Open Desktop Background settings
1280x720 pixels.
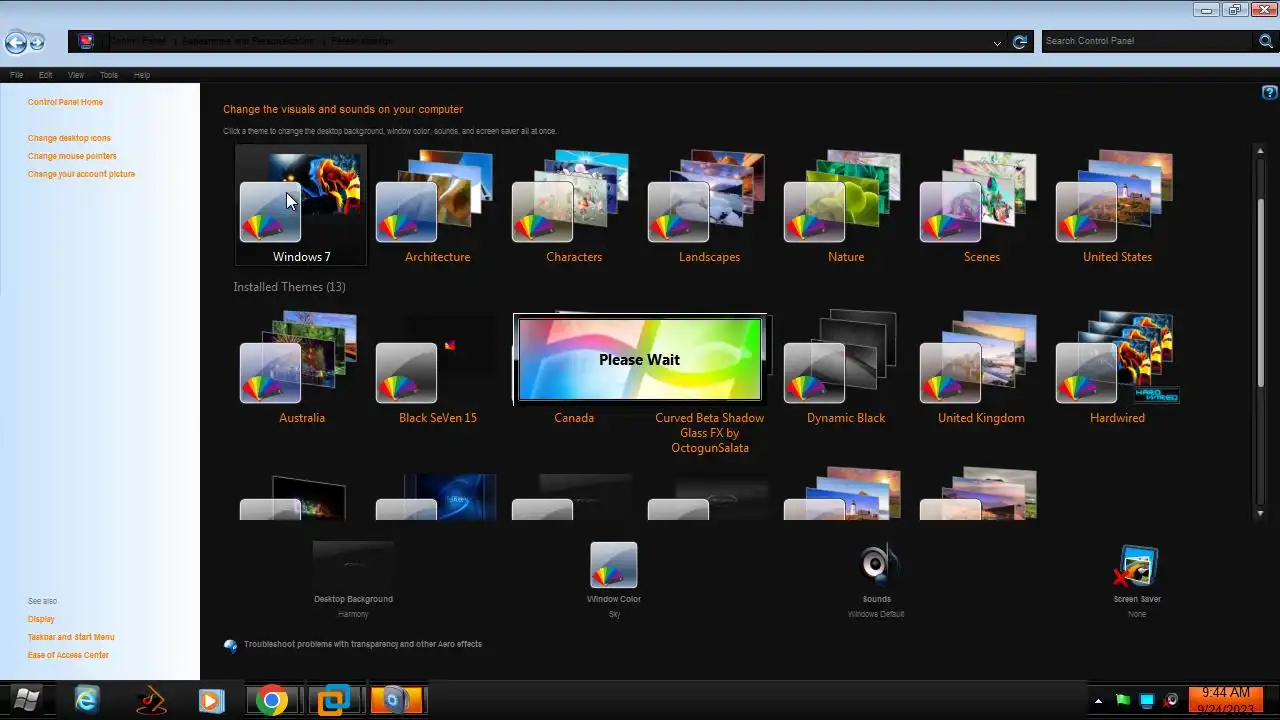pyautogui.click(x=353, y=579)
